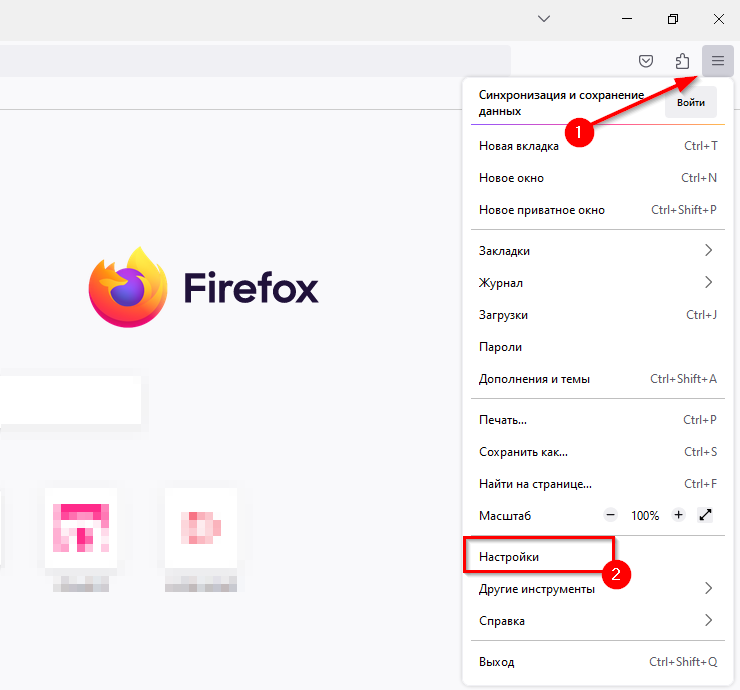The width and height of the screenshot is (740, 690).
Task: Click the hamburger application menu icon
Action: point(717,61)
